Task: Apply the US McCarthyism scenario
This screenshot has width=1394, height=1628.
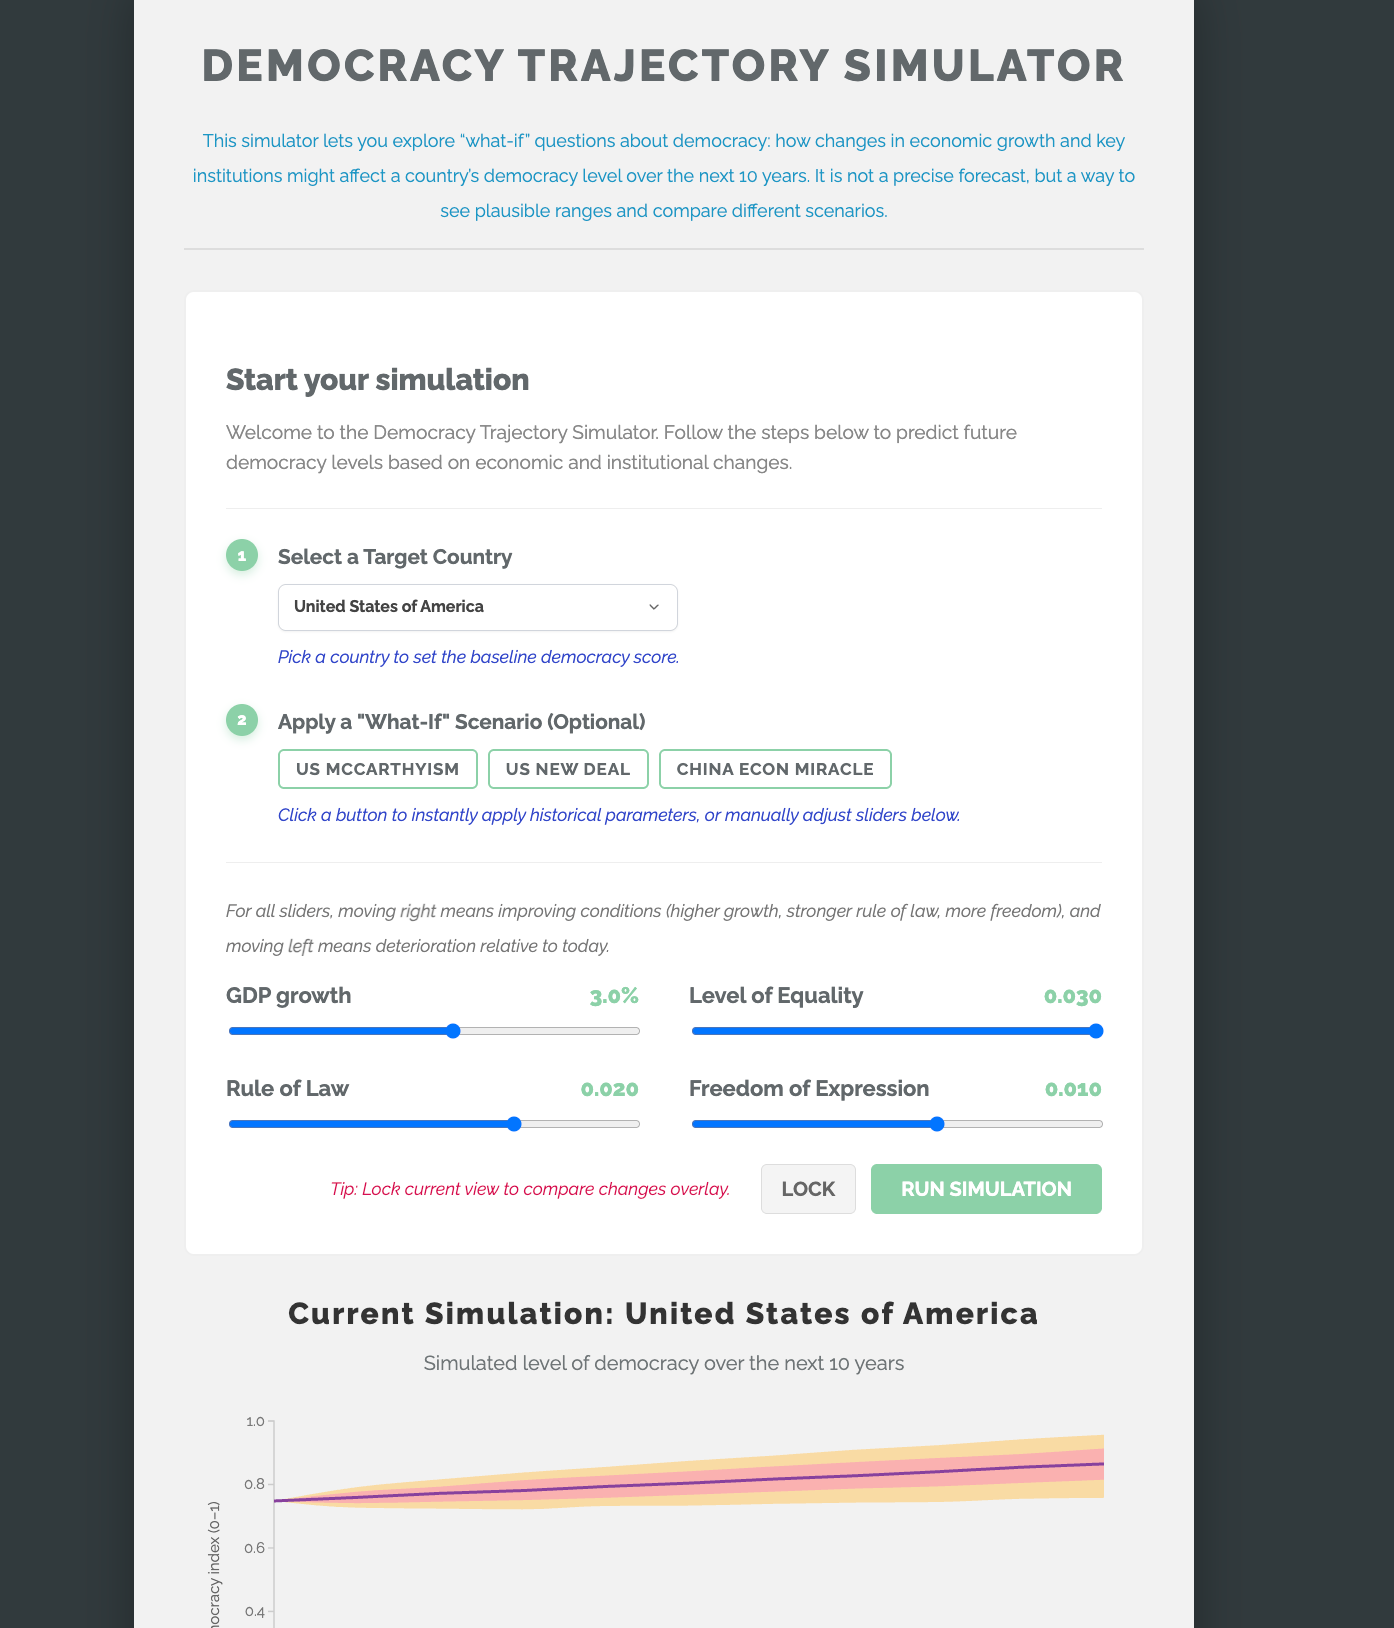Action: point(378,769)
